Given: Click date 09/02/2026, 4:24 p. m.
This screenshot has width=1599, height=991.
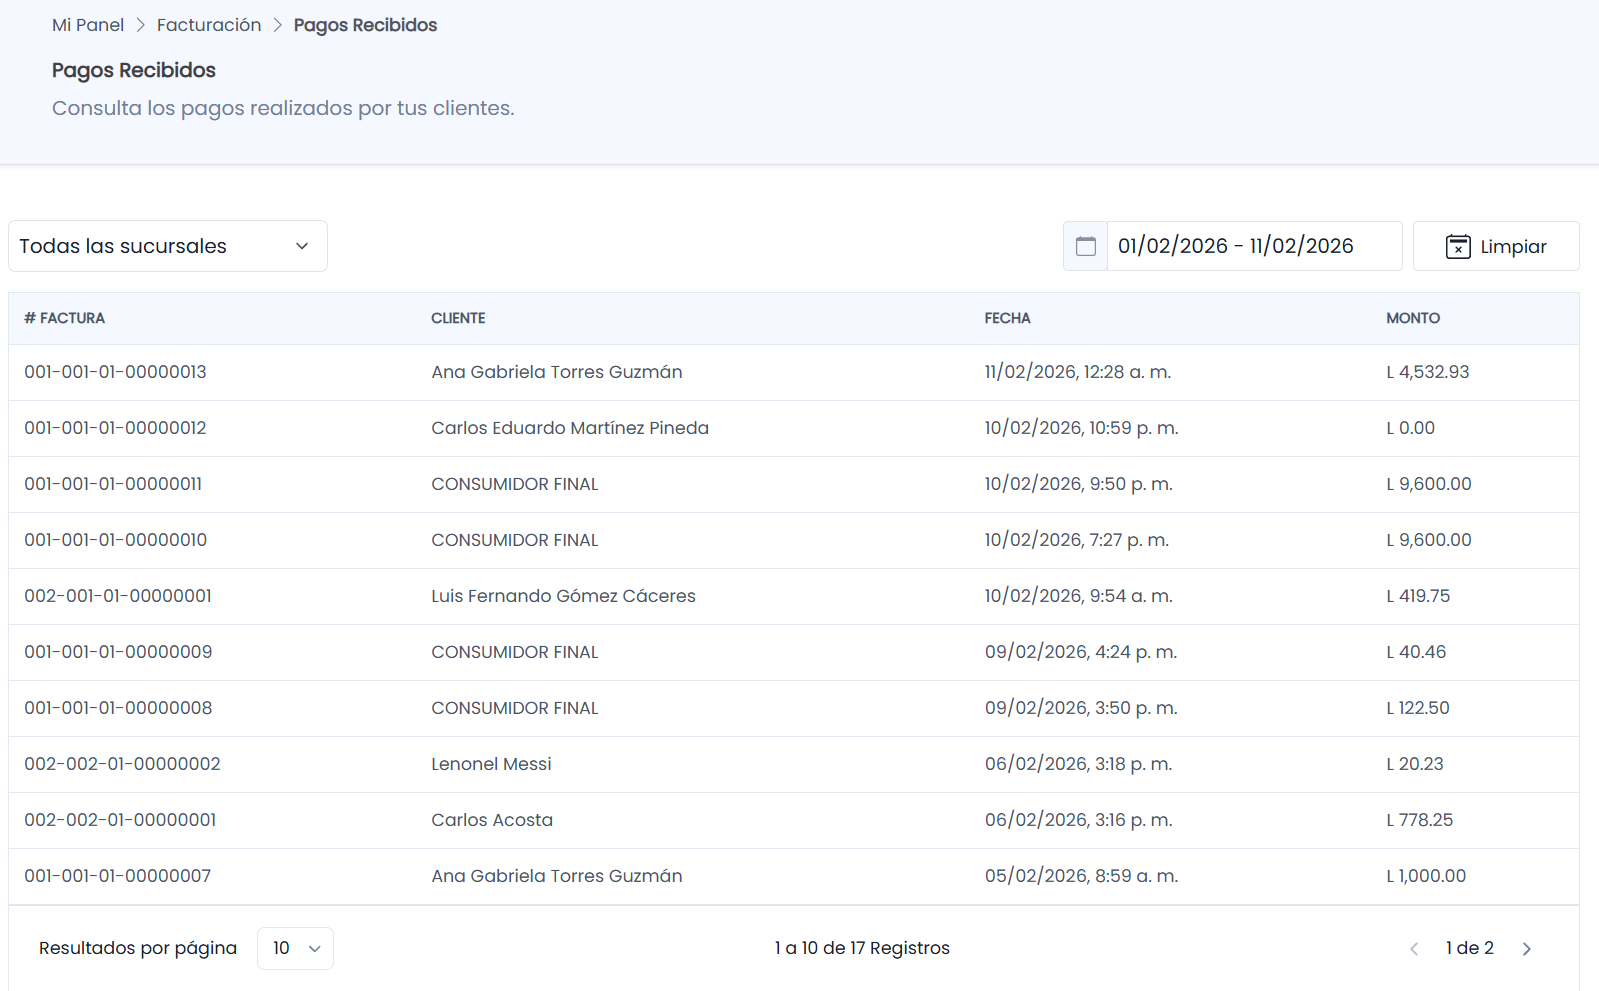Looking at the screenshot, I should coord(1081,652).
